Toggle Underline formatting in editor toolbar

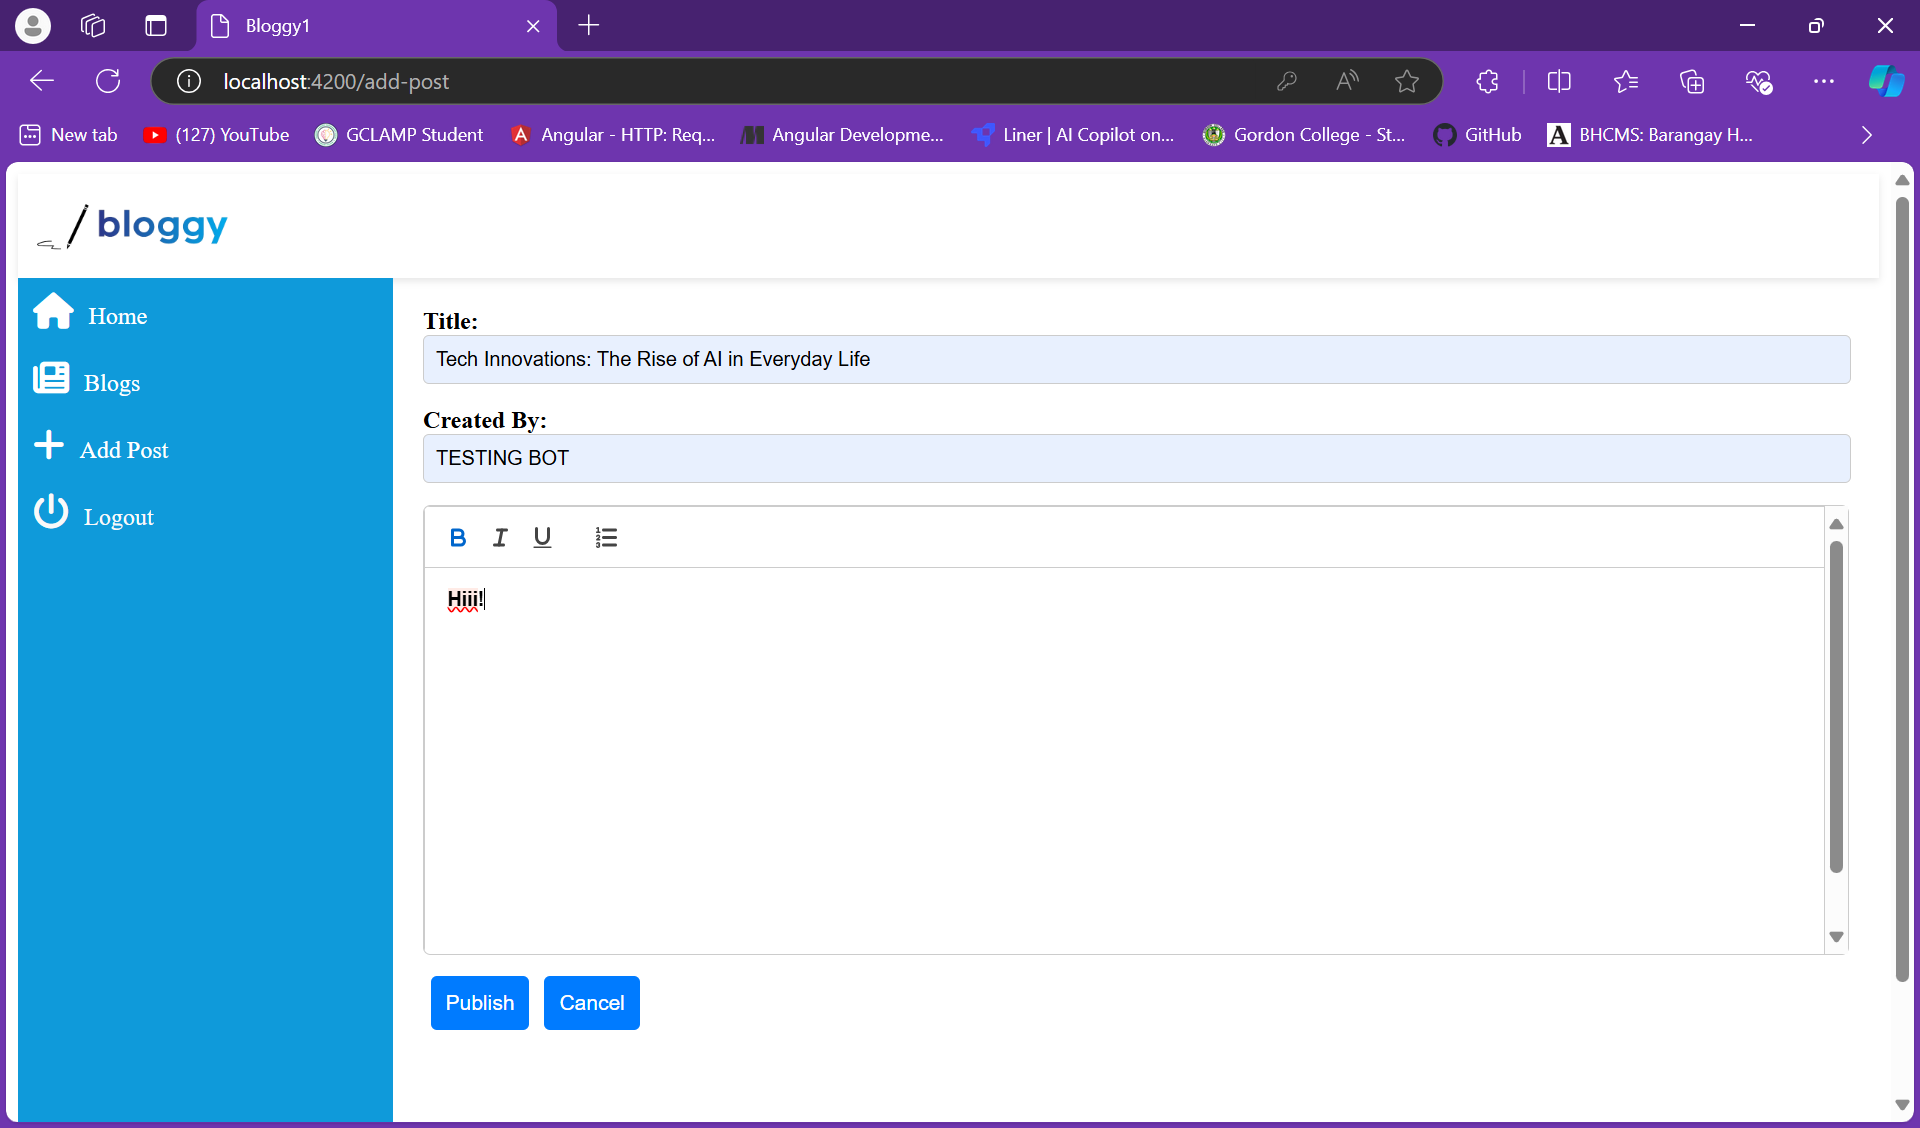click(542, 538)
